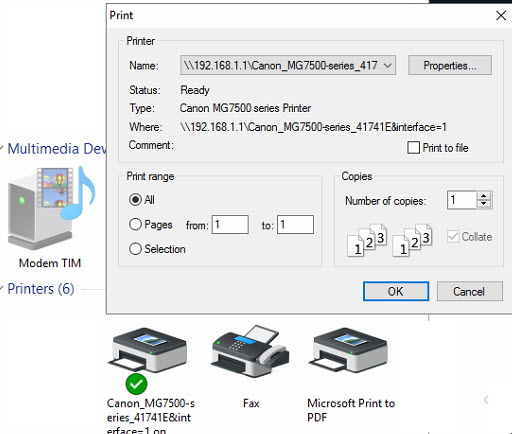Click the Canon MG7500 series Printer type text
The height and width of the screenshot is (434, 521).
click(245, 108)
